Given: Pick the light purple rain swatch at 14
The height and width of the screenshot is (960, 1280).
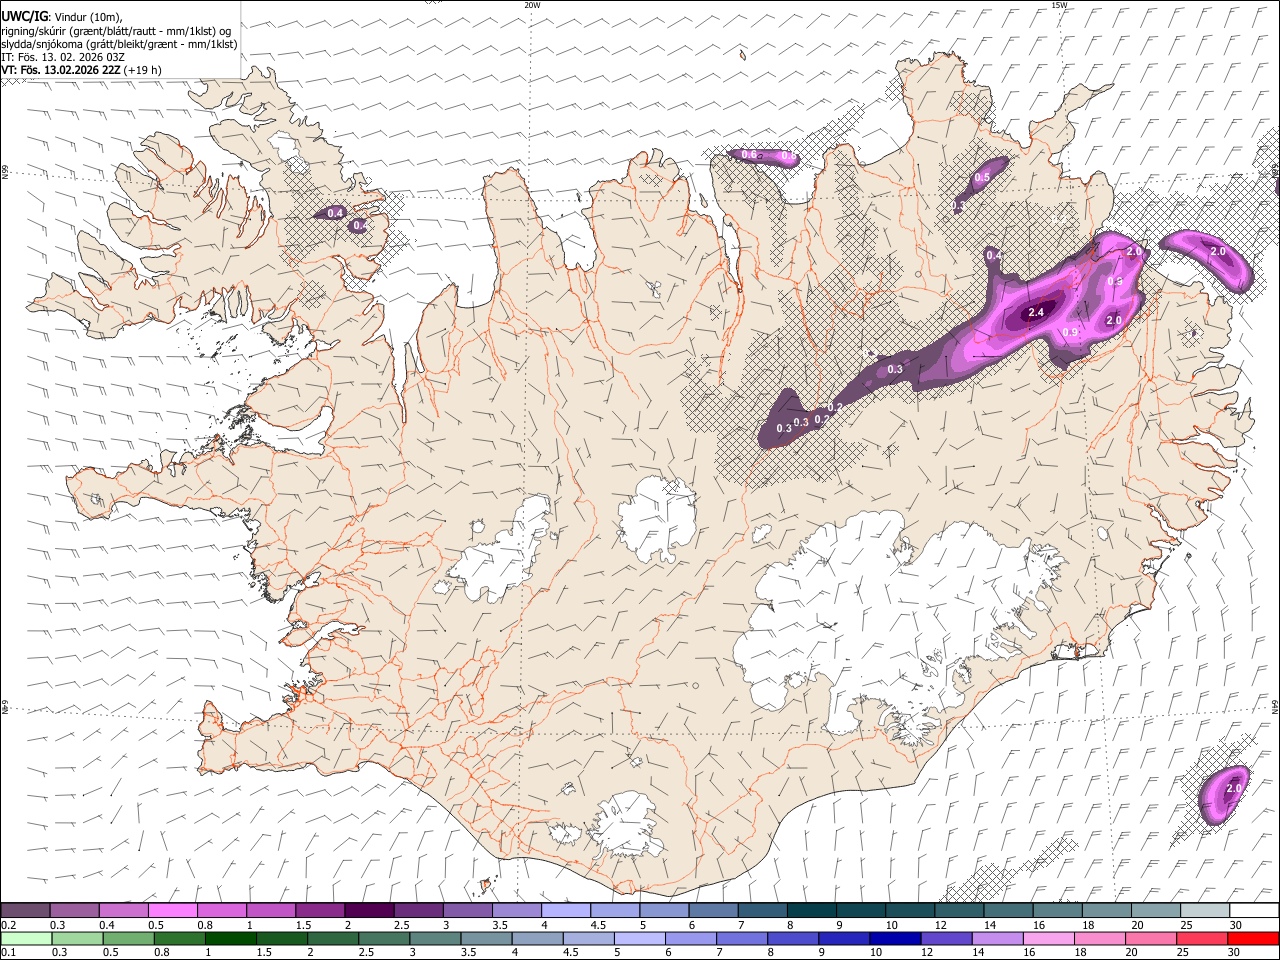Looking at the screenshot, I should pos(996,938).
